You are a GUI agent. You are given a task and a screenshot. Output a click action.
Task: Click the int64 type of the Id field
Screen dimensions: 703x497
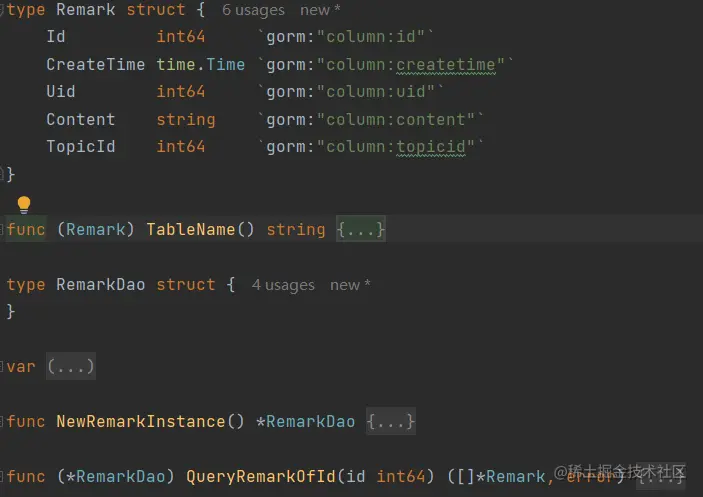[x=181, y=36]
